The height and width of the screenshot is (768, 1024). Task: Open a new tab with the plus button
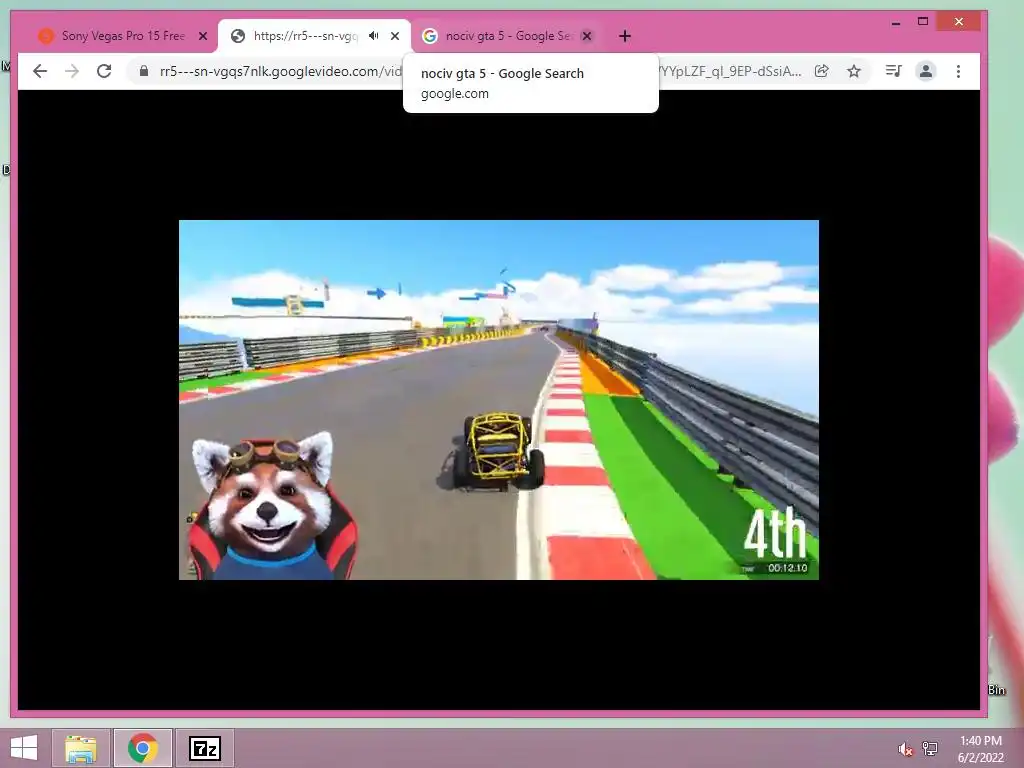[625, 36]
